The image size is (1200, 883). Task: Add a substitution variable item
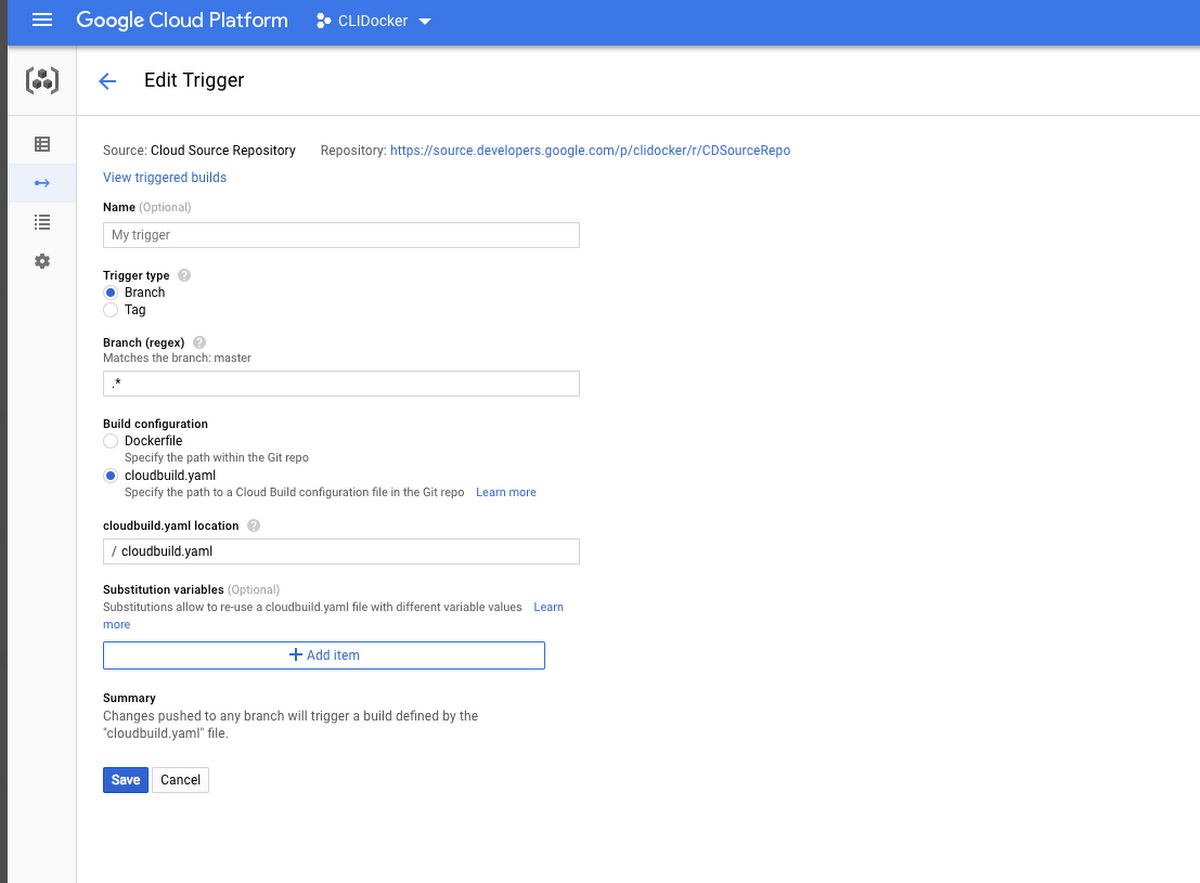click(324, 655)
